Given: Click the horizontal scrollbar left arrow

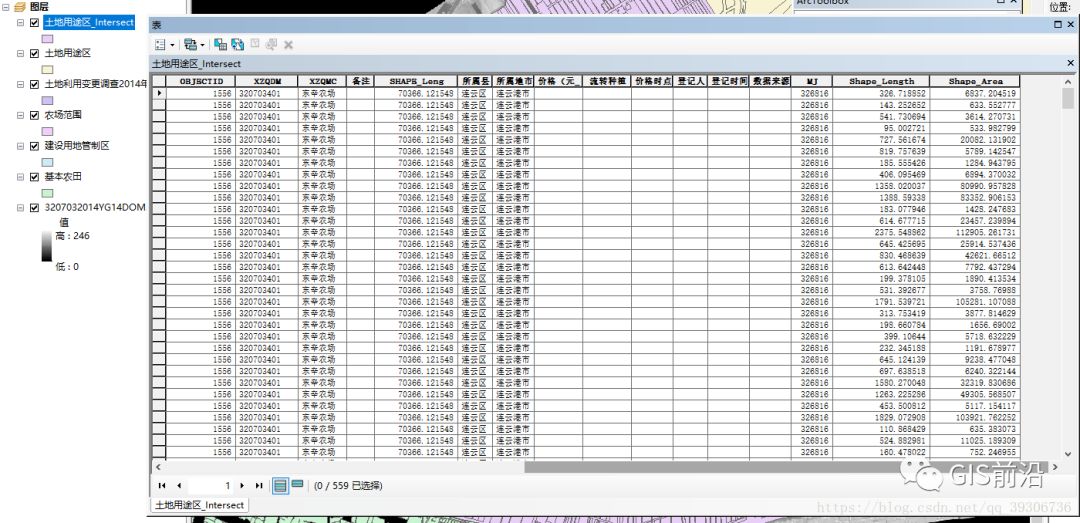Looking at the screenshot, I should pyautogui.click(x=158, y=467).
